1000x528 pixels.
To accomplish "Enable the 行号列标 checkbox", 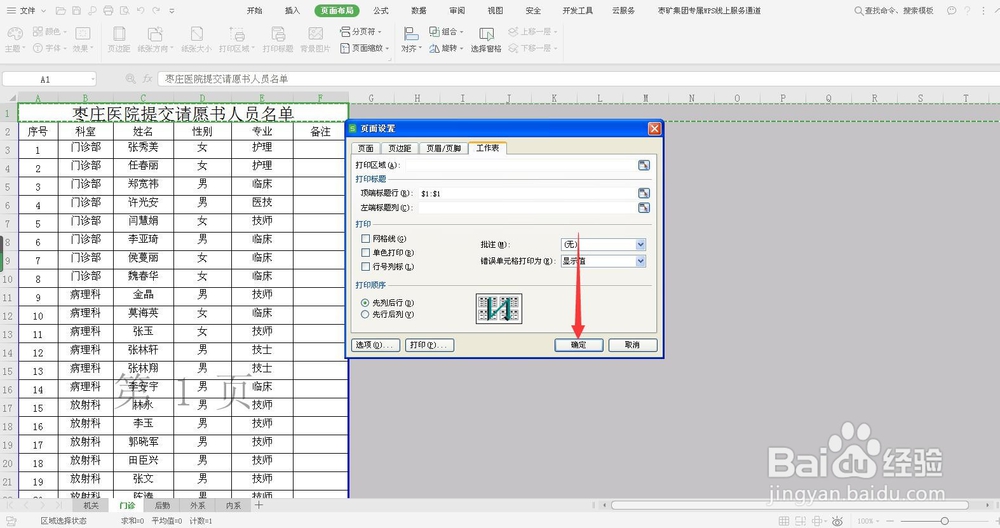I will pos(365,267).
